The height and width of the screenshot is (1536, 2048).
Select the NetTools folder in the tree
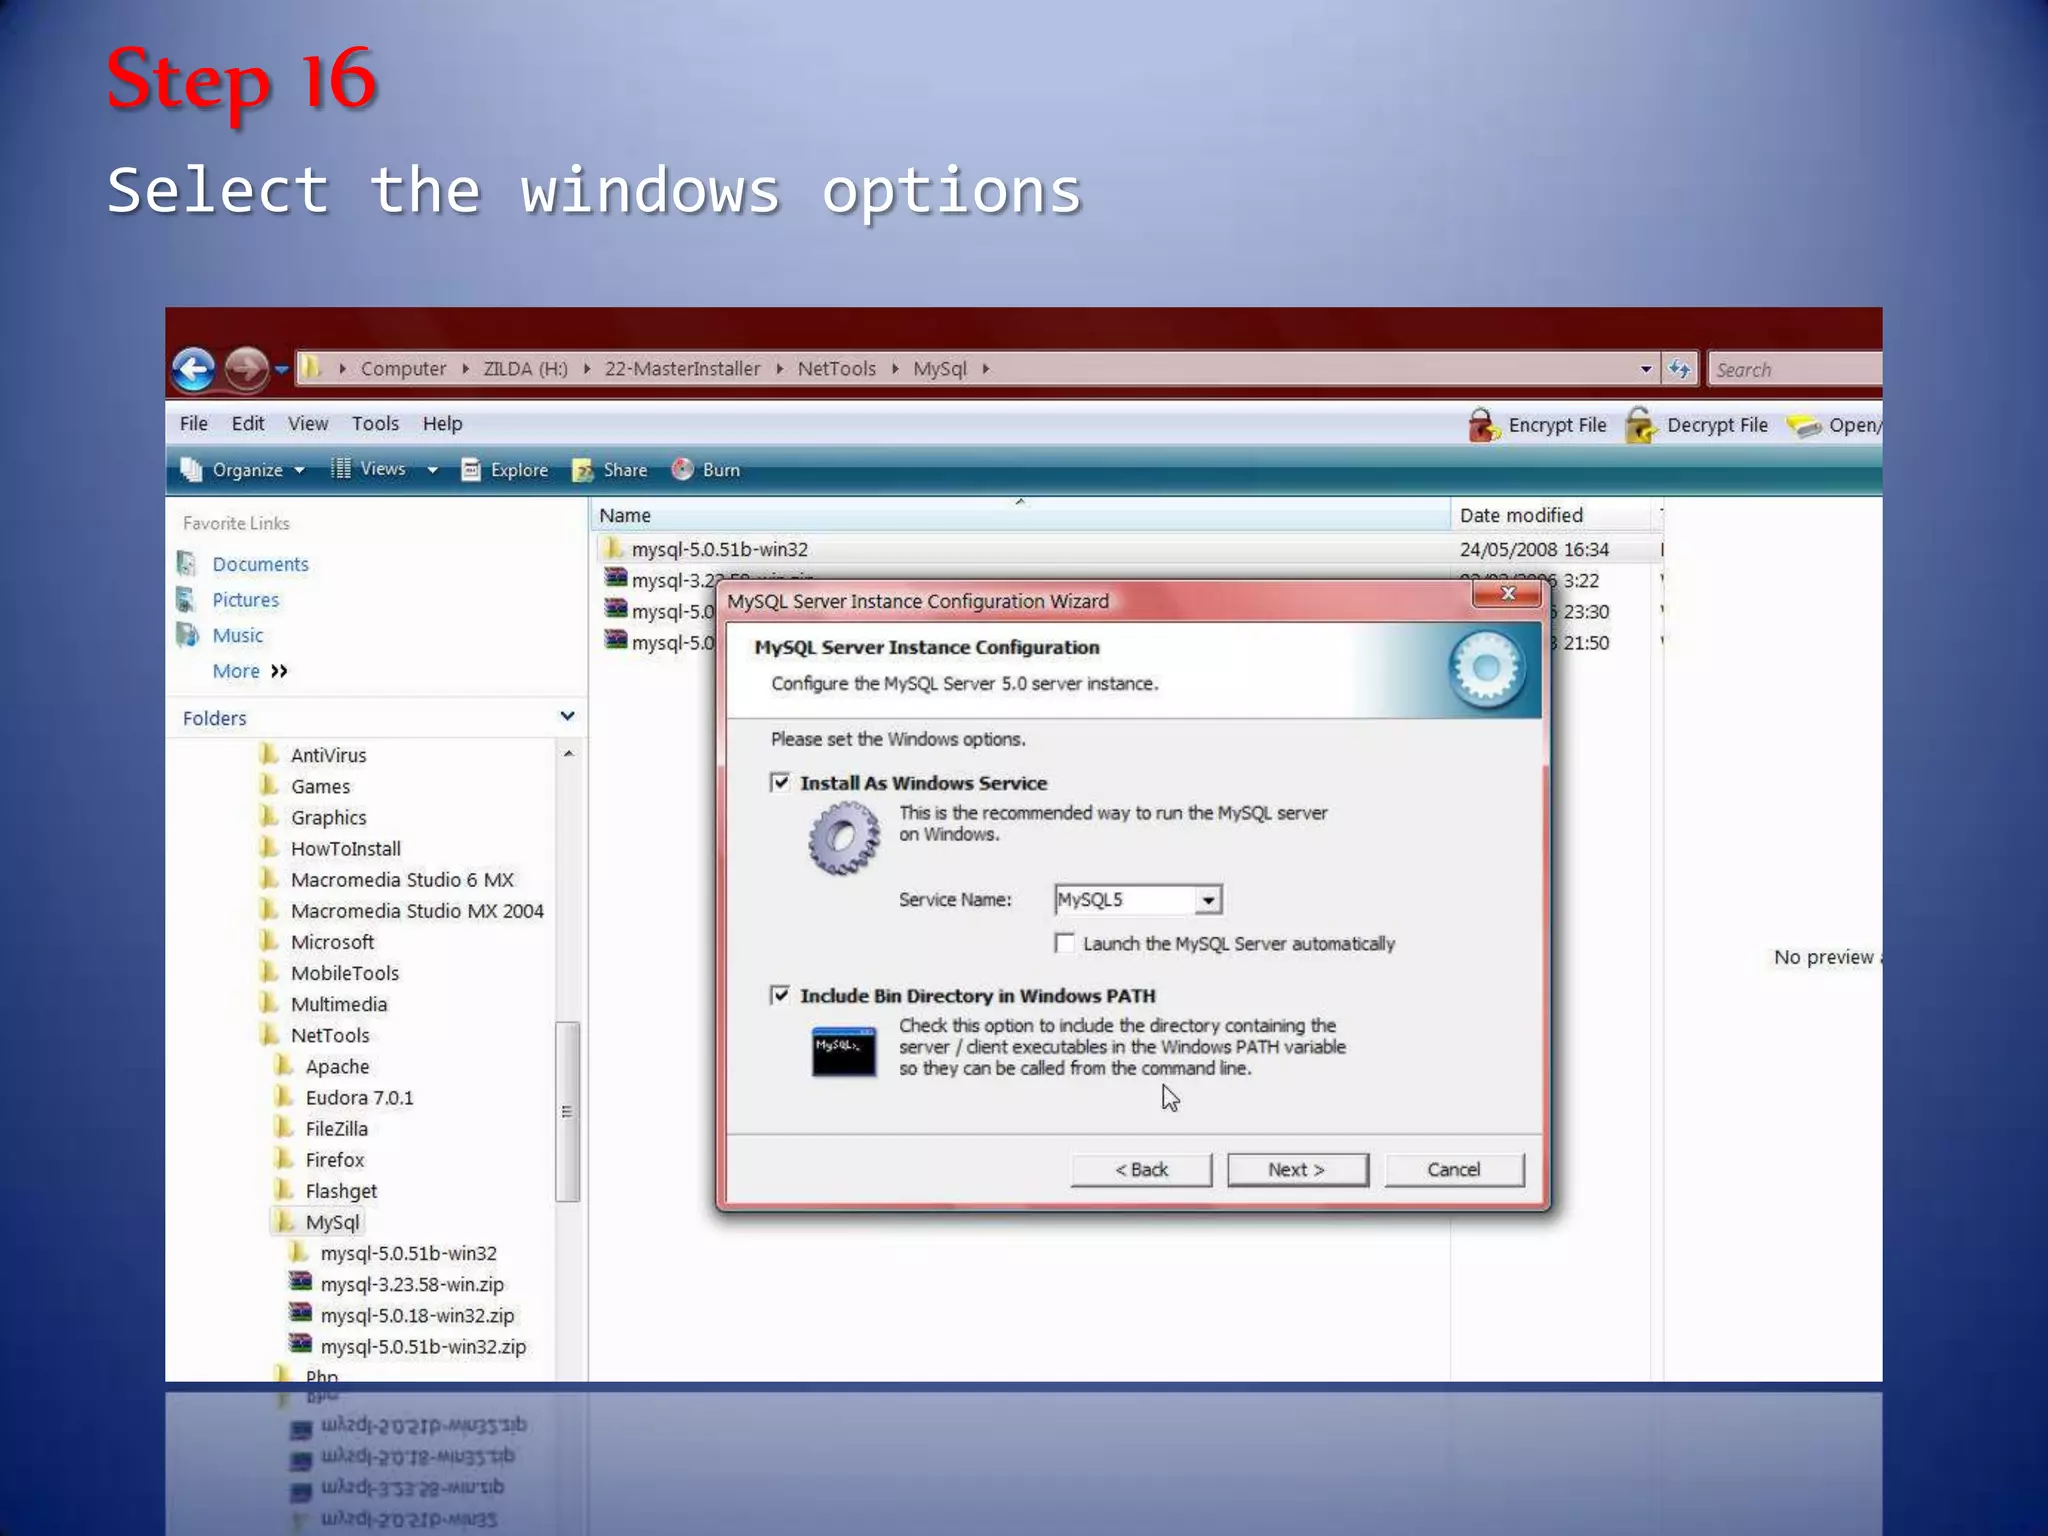point(330,1035)
